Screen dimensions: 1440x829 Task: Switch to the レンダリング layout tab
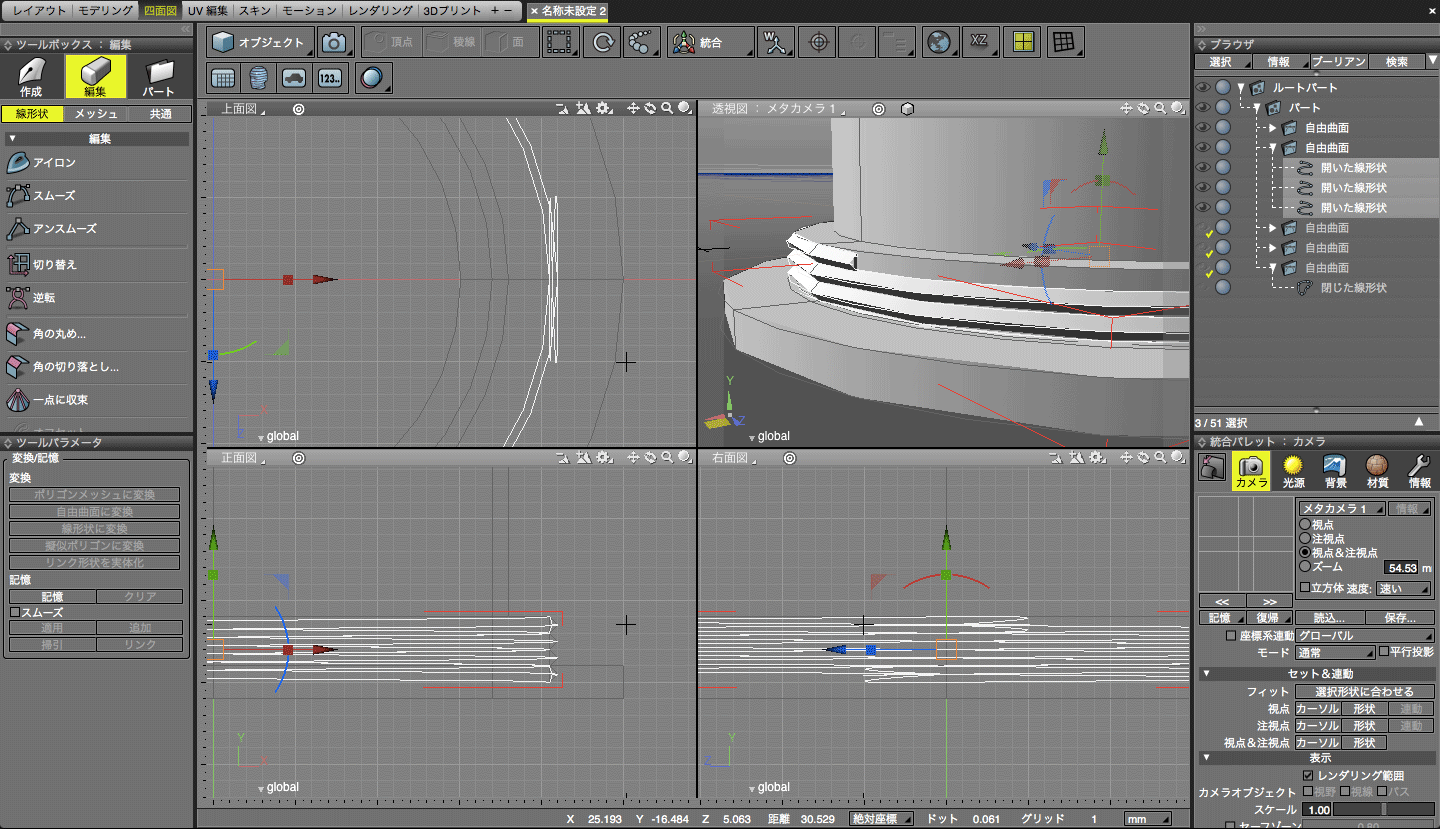click(382, 11)
